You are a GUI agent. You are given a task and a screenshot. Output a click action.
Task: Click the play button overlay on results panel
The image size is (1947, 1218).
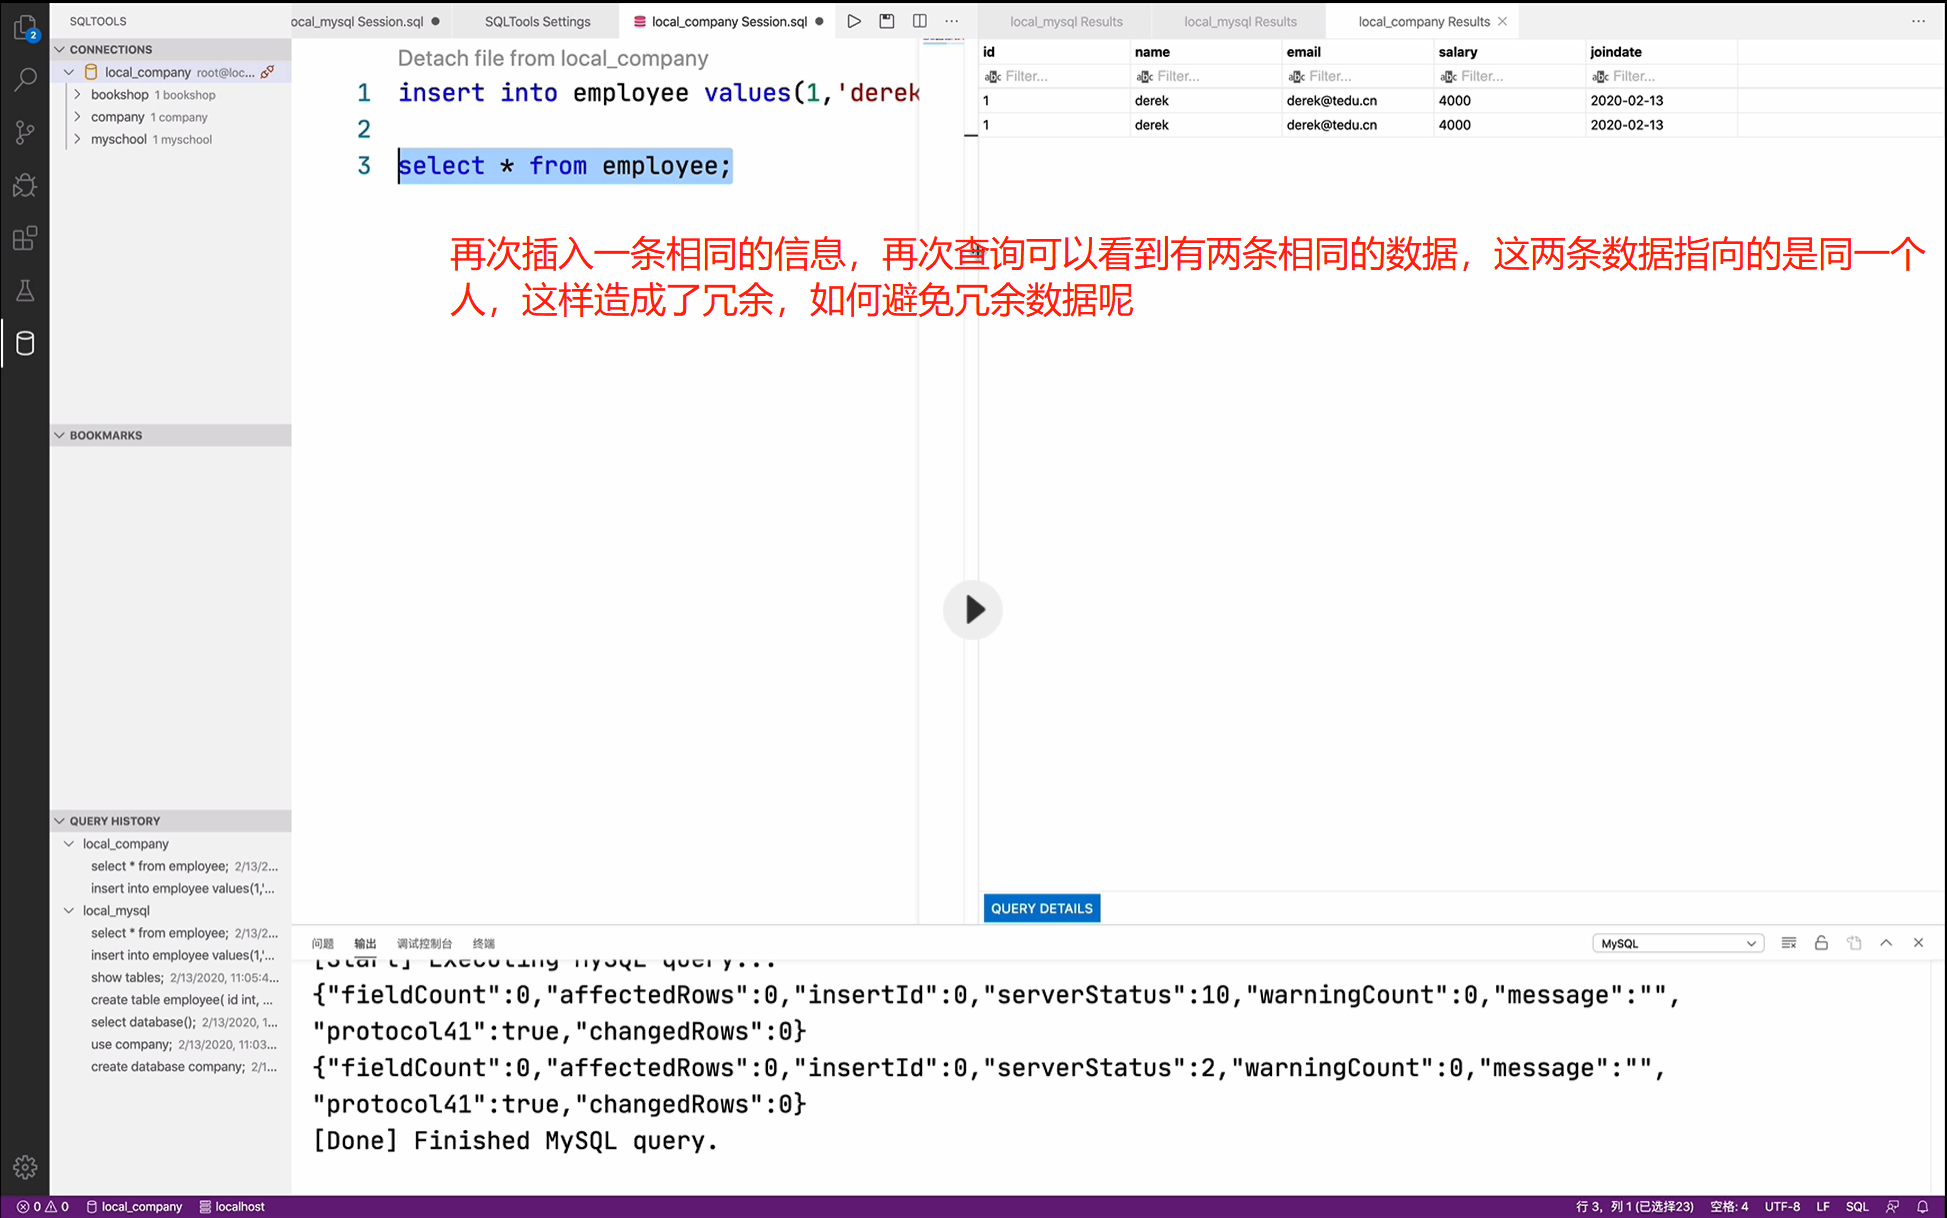(974, 609)
